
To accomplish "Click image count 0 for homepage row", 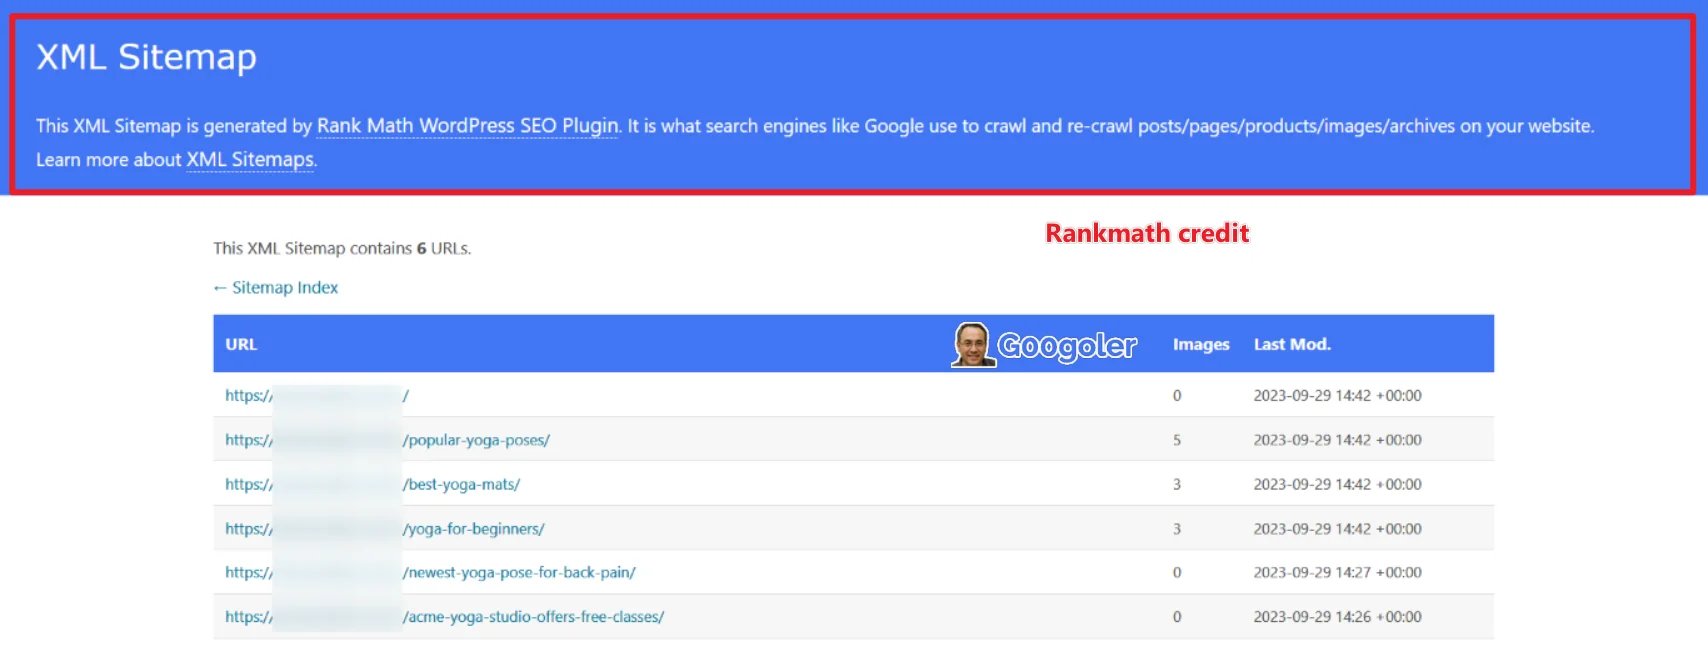I will tap(1177, 396).
